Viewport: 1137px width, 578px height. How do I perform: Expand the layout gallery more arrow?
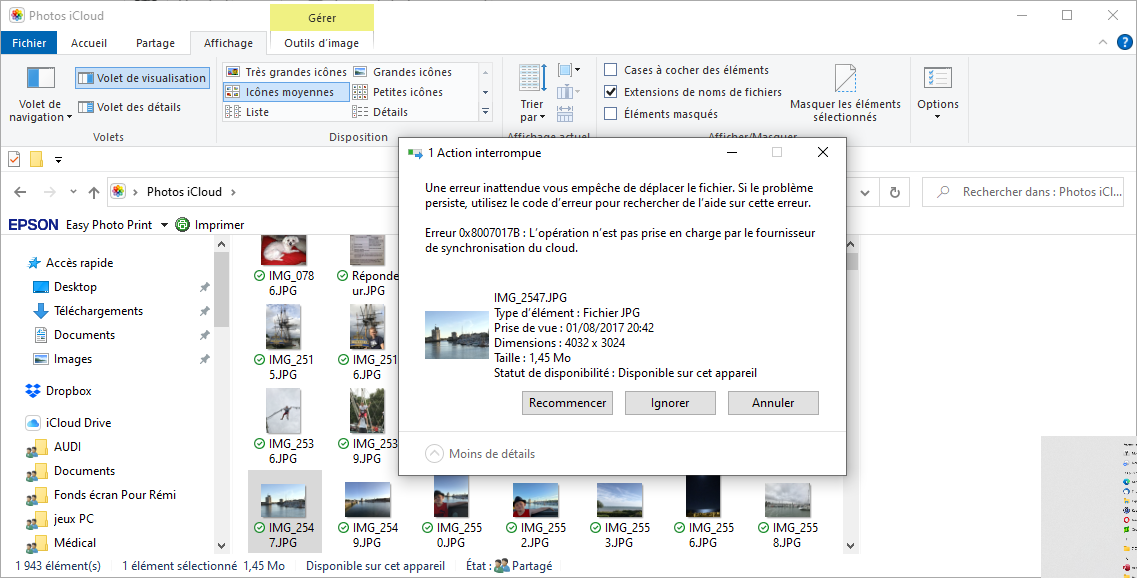point(486,112)
